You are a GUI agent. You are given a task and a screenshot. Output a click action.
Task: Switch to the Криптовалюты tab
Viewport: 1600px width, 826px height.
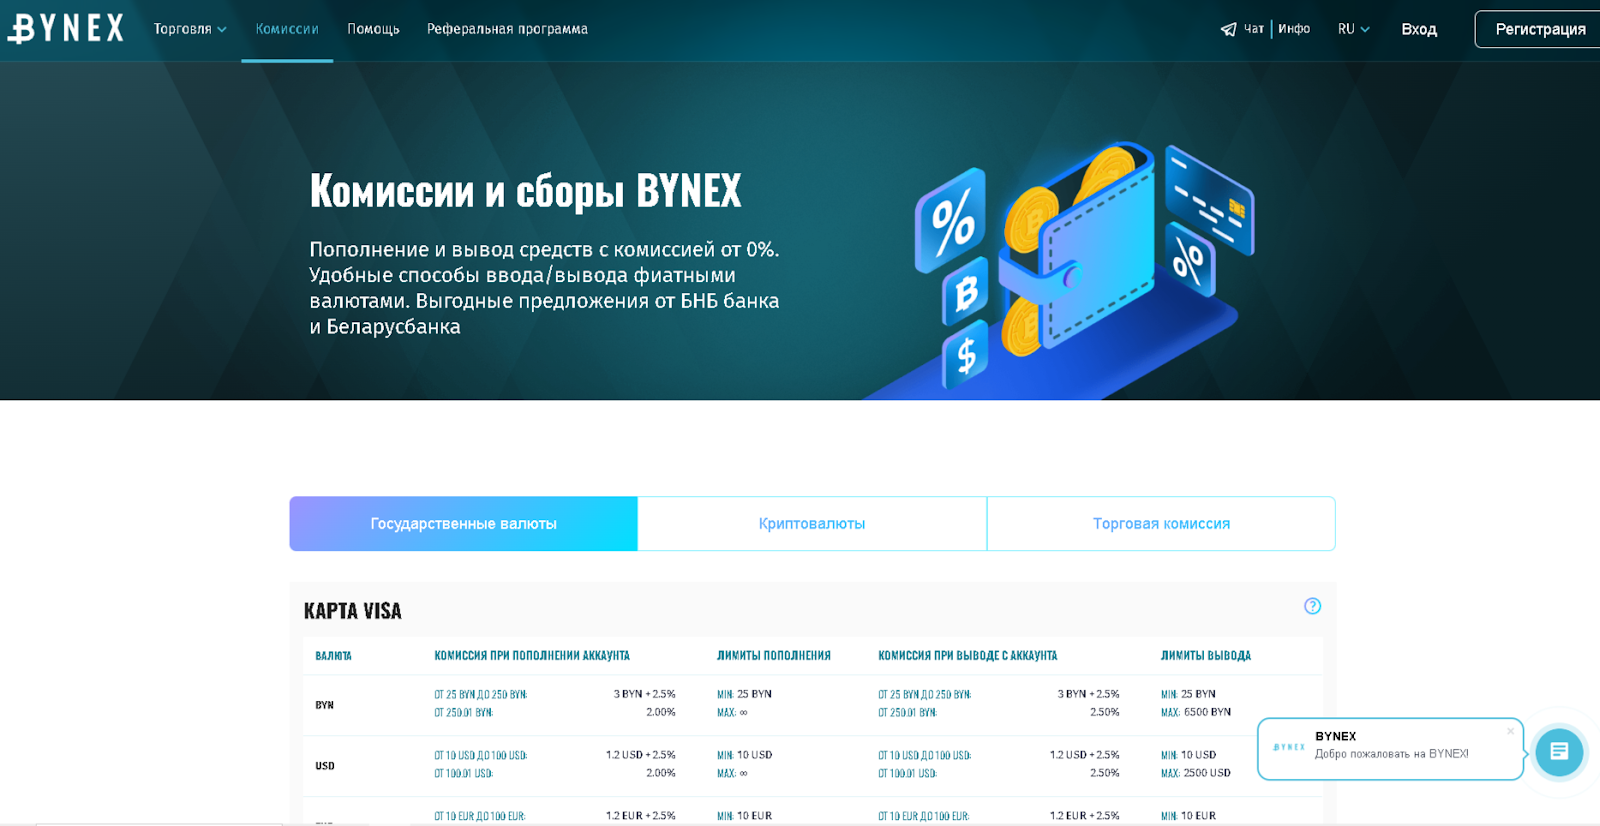[x=812, y=524]
